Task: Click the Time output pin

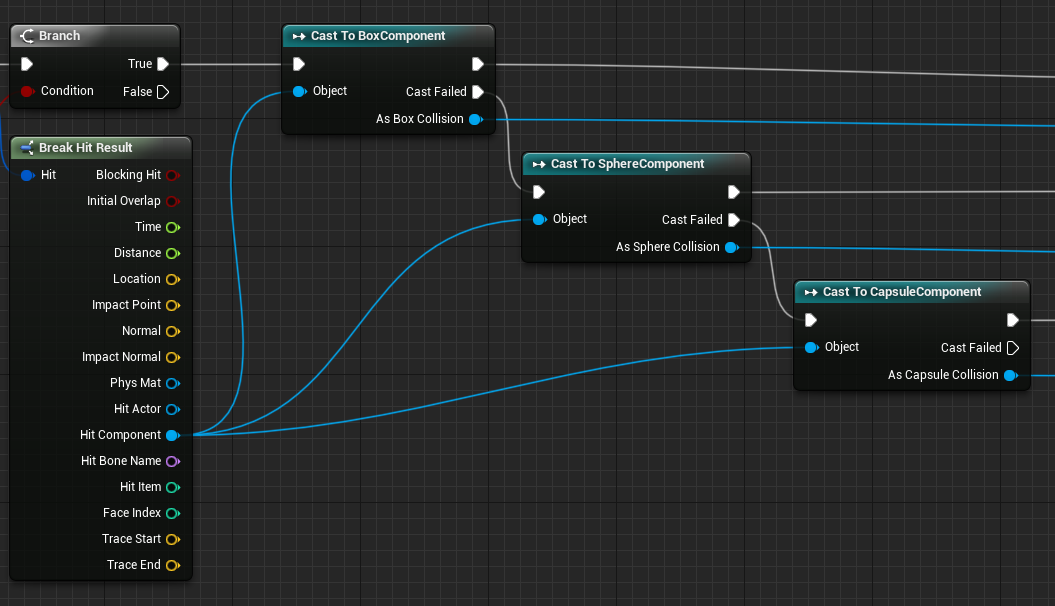Action: tap(173, 227)
